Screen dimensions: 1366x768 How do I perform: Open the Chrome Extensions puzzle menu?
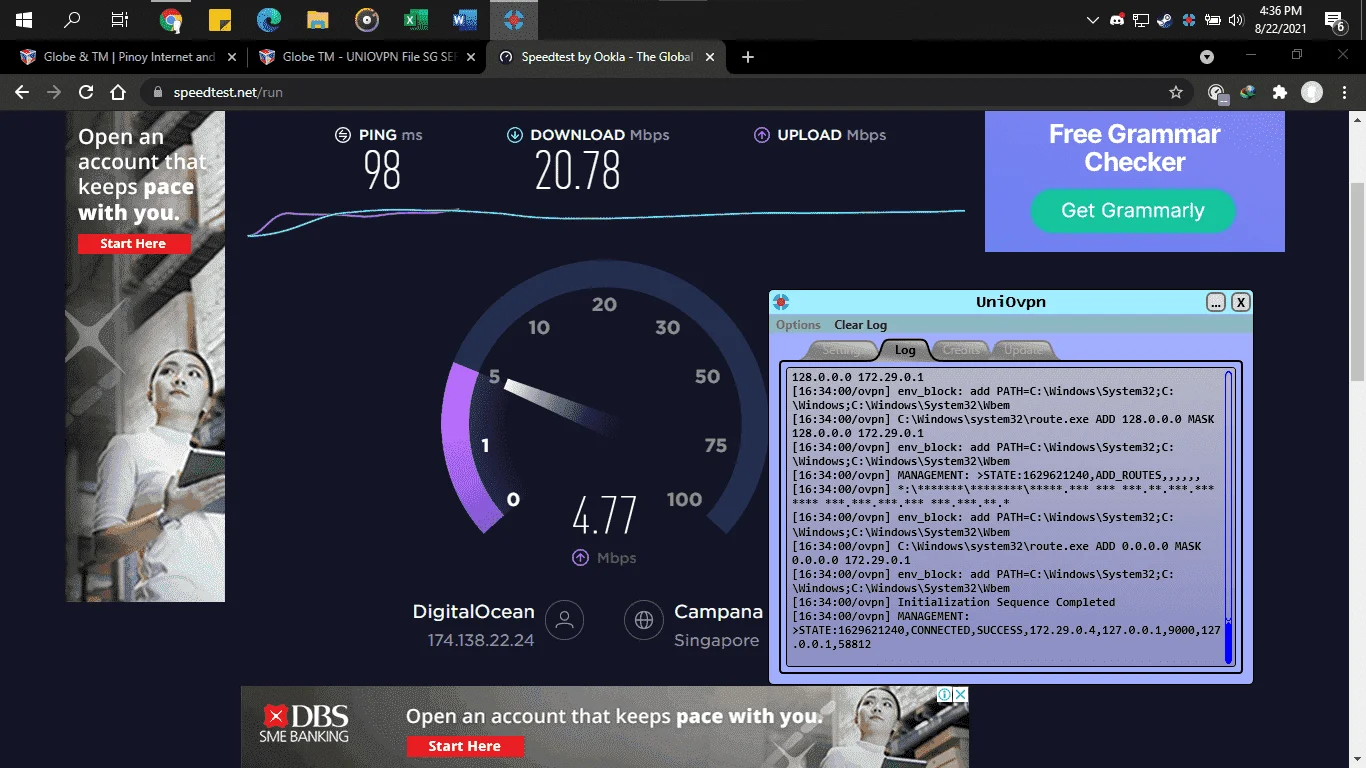[1279, 92]
